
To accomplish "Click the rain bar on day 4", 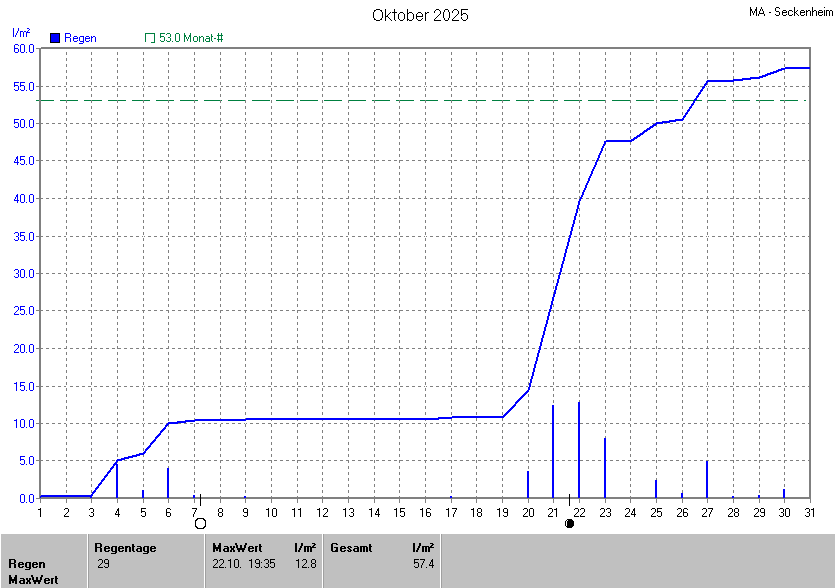I will 117,480.
